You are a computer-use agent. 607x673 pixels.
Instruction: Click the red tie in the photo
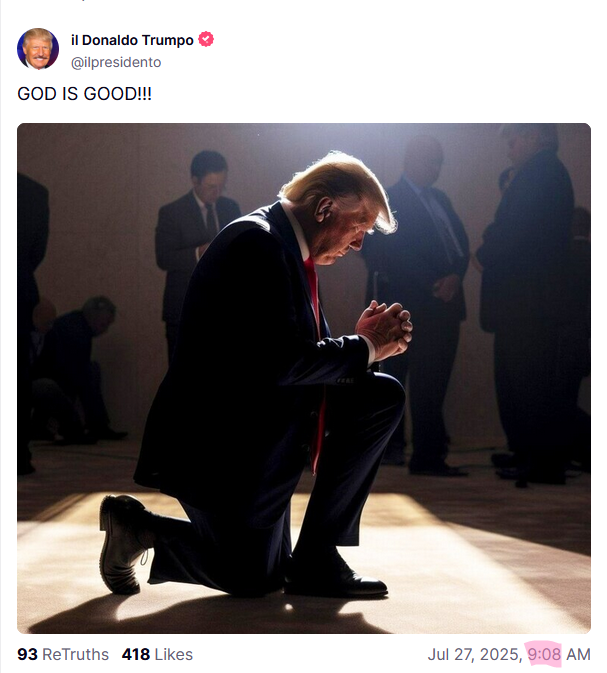[314, 361]
